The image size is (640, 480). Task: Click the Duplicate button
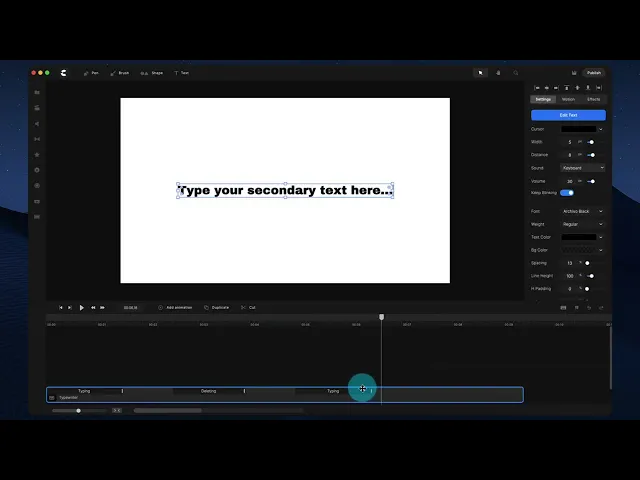[x=216, y=307]
